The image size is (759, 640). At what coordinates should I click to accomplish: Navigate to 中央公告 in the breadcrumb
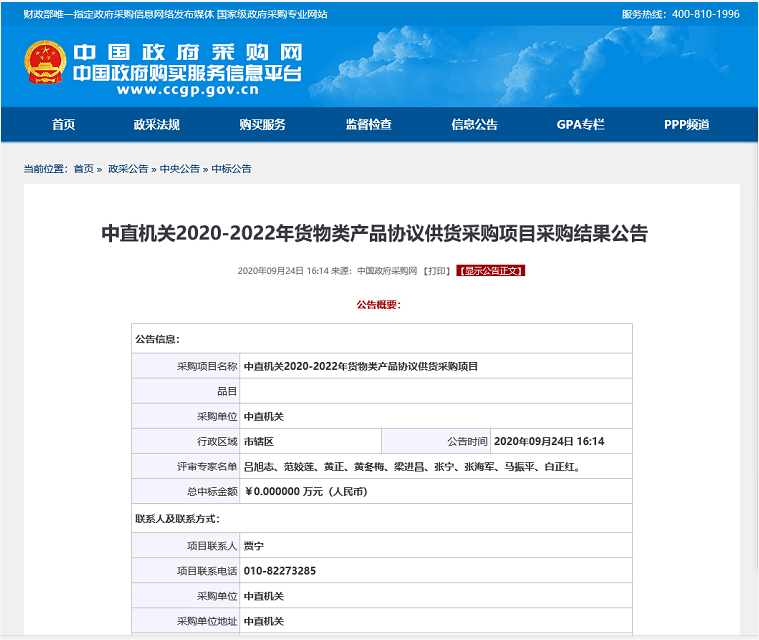180,169
